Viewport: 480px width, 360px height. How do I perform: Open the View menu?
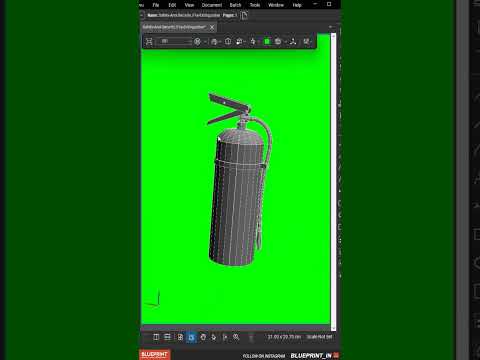click(189, 5)
